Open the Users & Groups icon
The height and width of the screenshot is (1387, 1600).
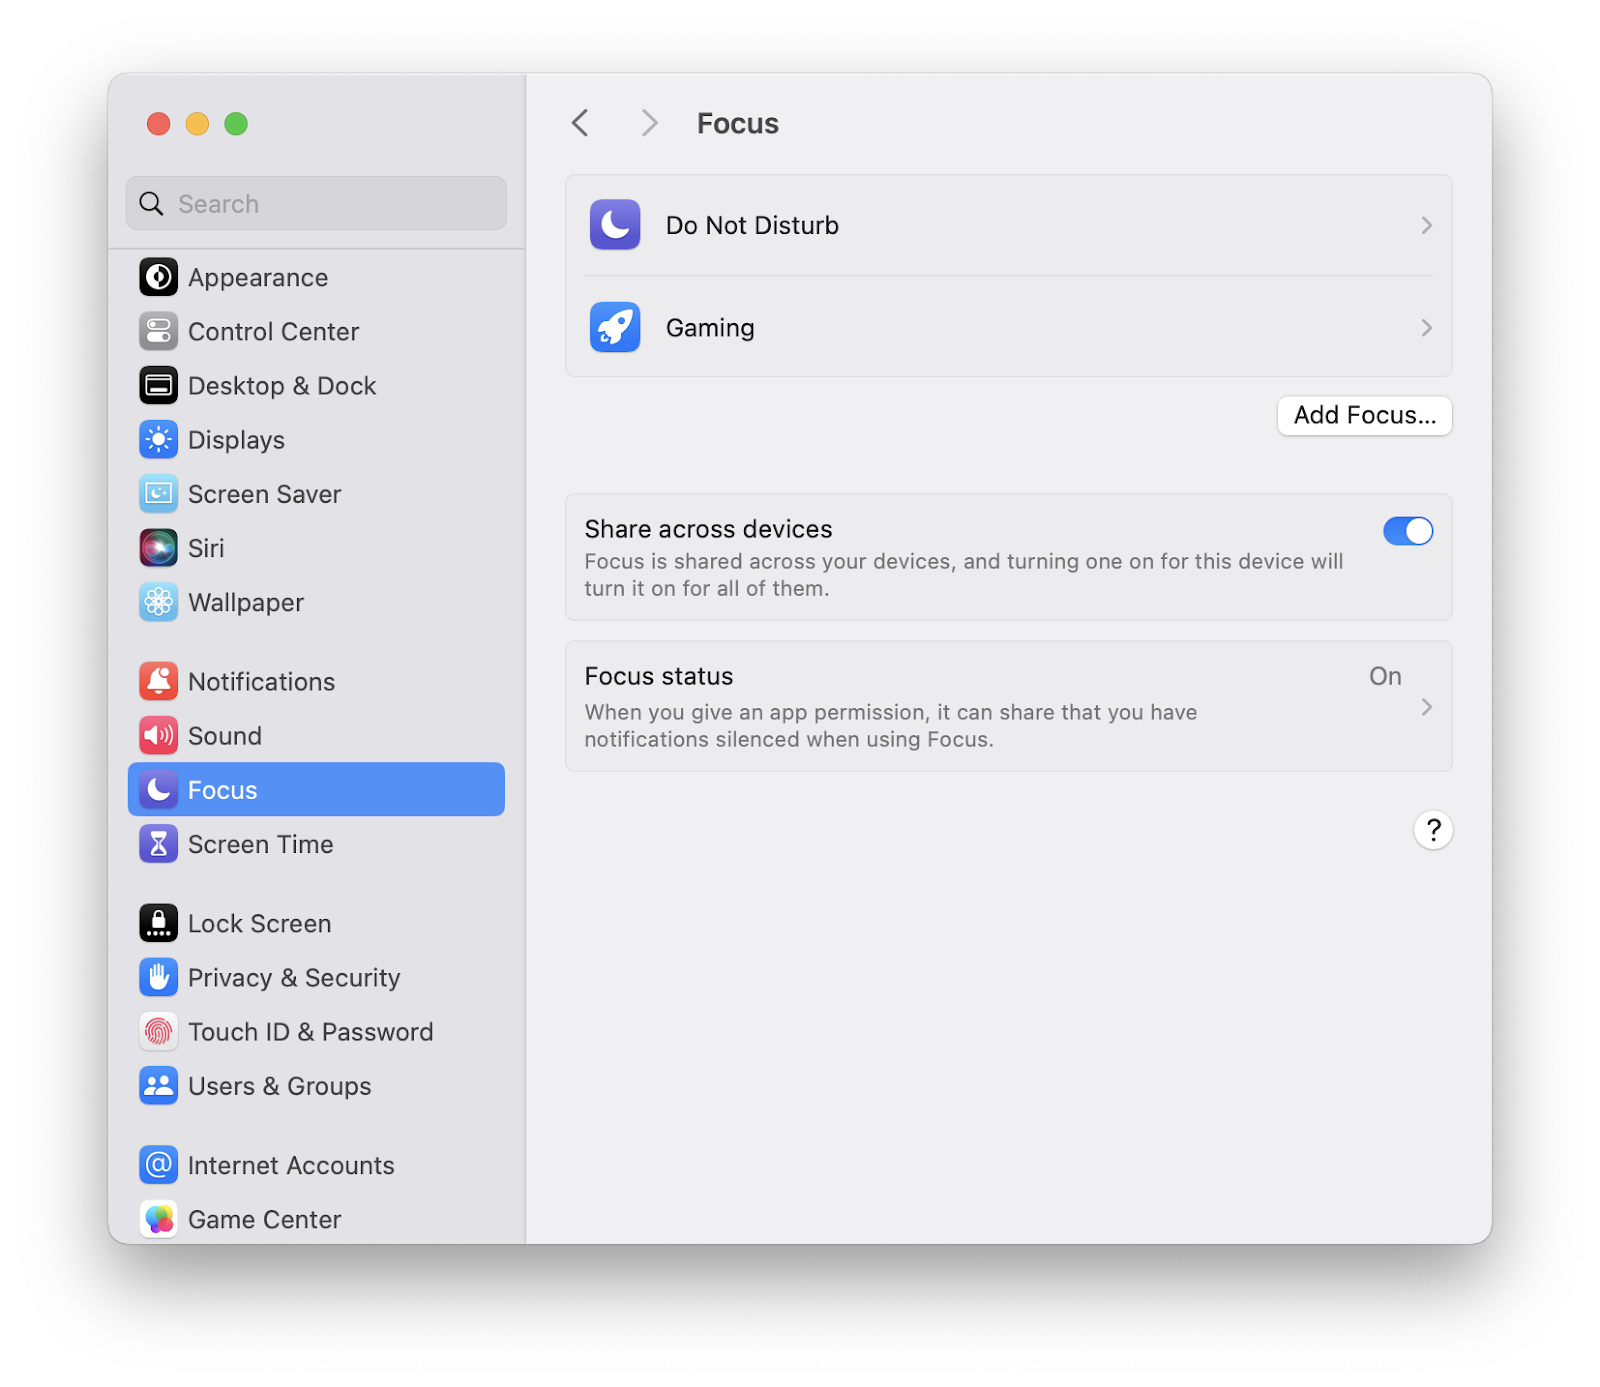(158, 1086)
